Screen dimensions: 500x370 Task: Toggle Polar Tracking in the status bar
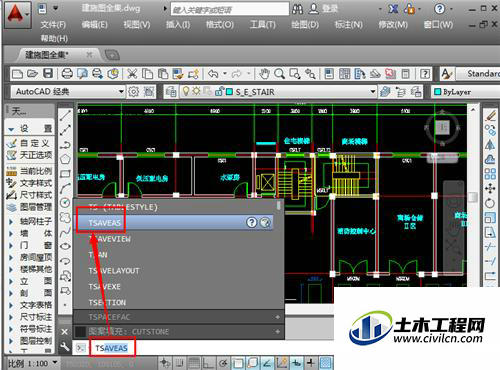coord(223,362)
